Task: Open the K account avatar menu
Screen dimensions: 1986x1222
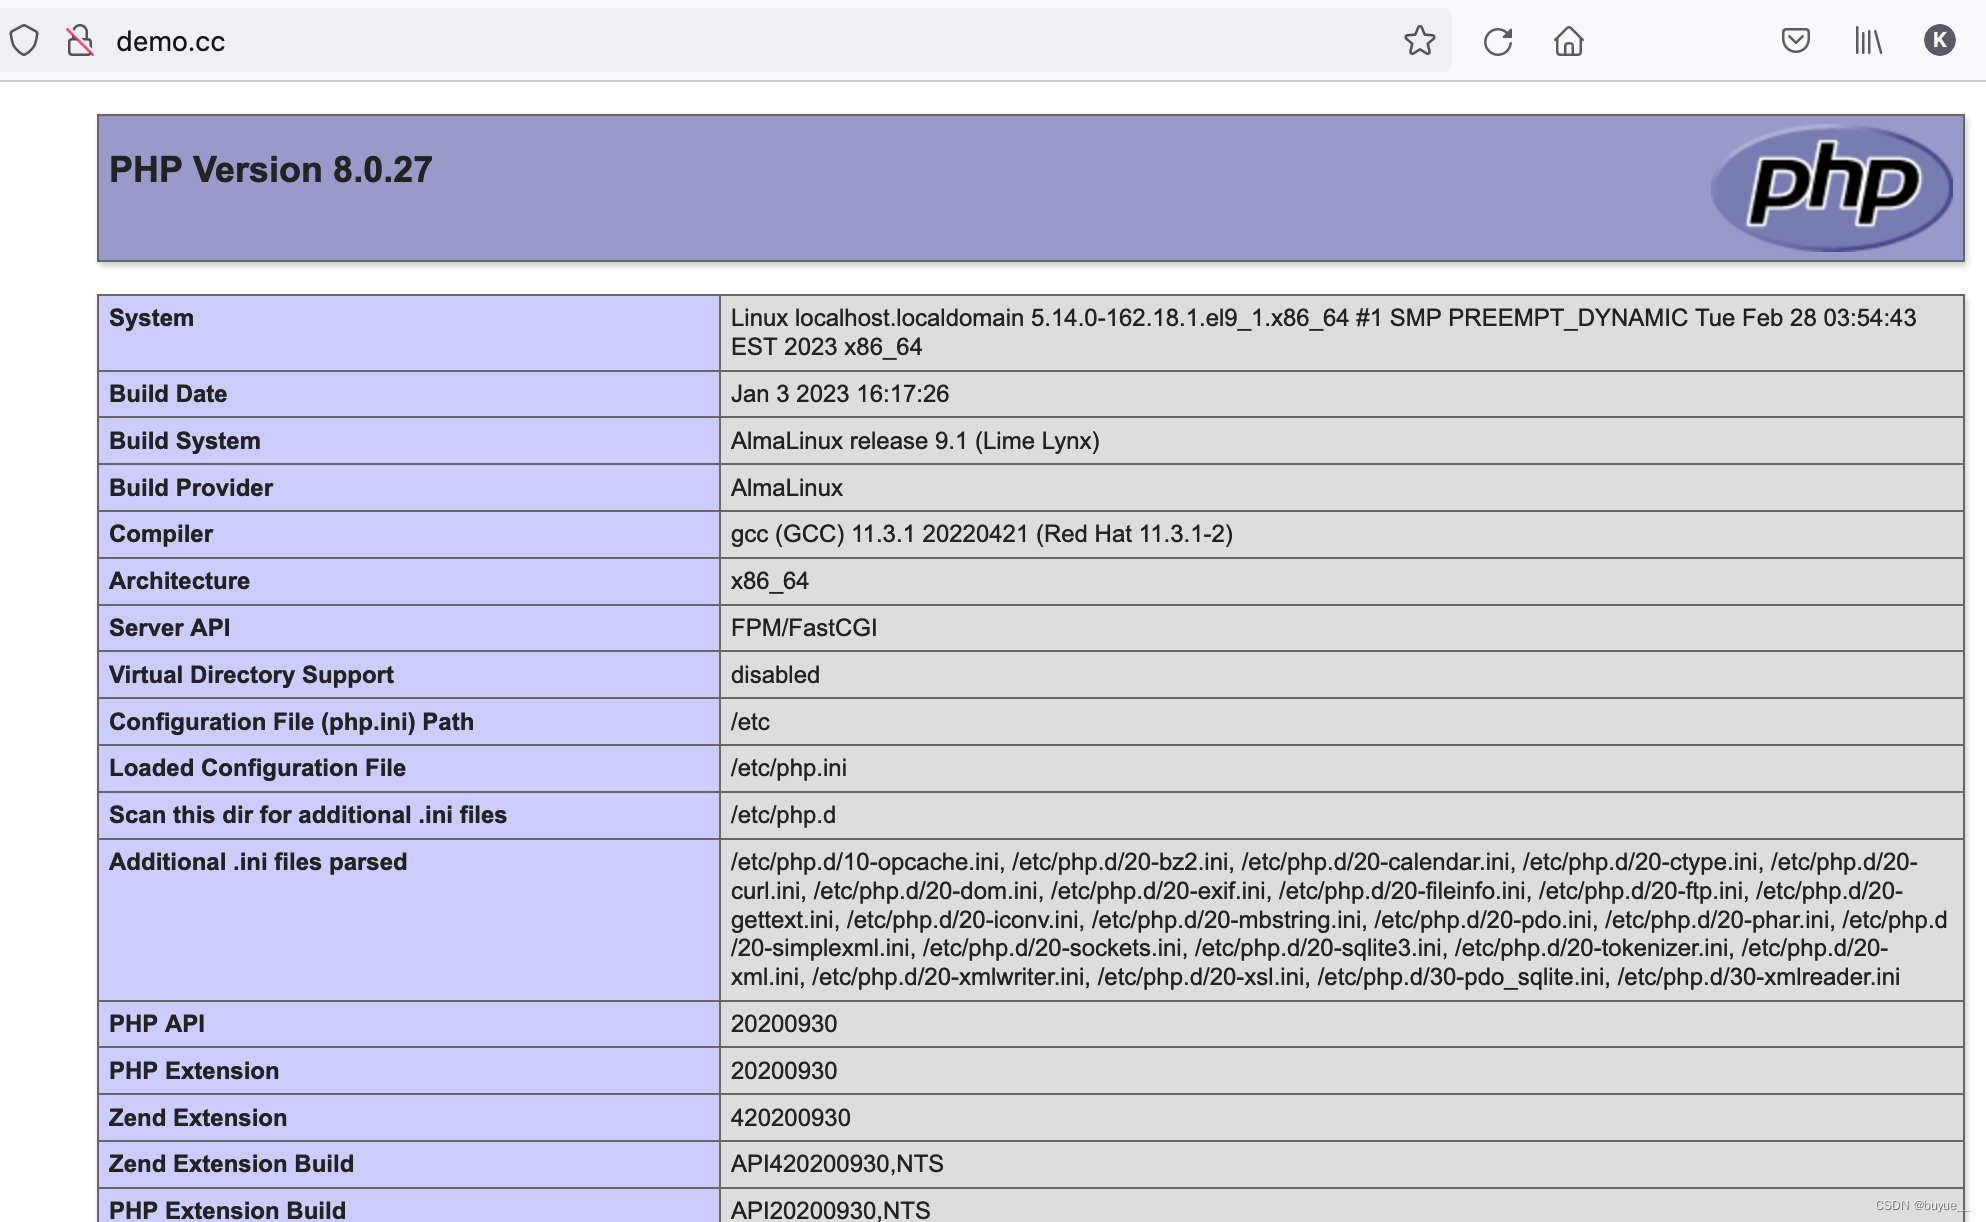Action: (x=1939, y=40)
